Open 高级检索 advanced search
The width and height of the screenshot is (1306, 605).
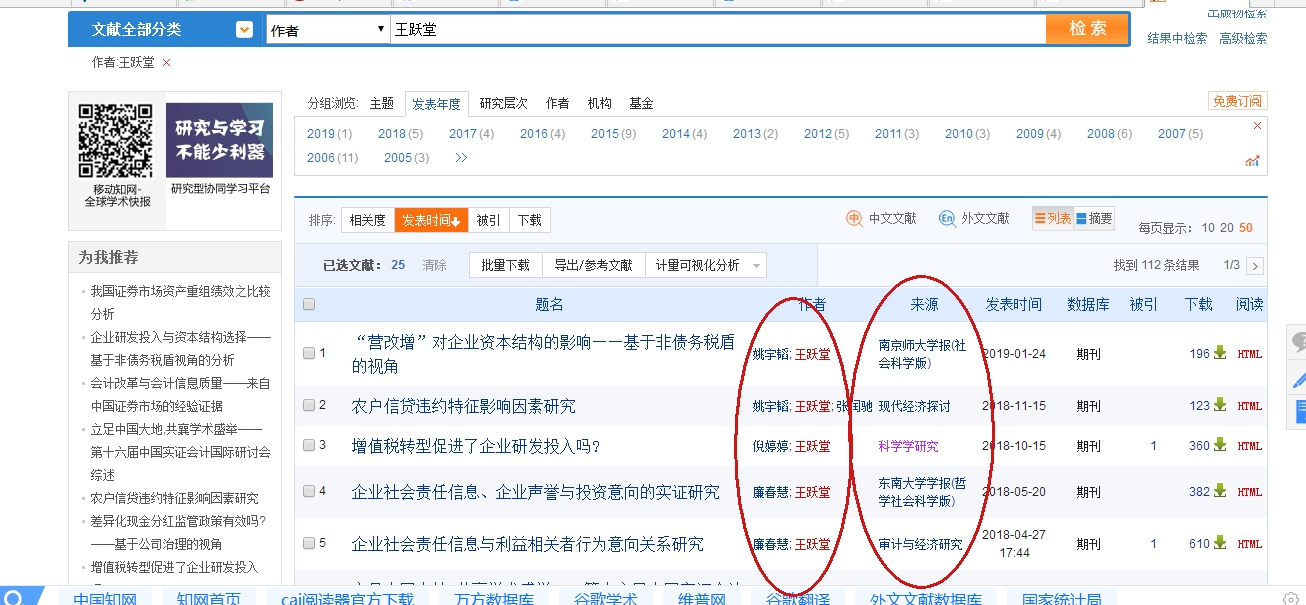tap(1243, 38)
